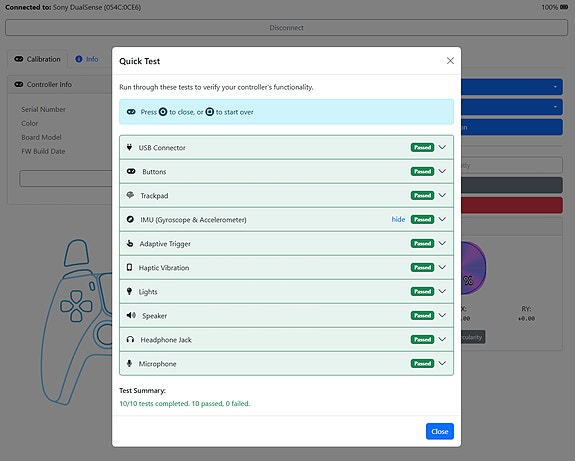Viewport: 575px width, 461px height.
Task: Click the Buttons gamepad icon
Action: pyautogui.click(x=131, y=171)
